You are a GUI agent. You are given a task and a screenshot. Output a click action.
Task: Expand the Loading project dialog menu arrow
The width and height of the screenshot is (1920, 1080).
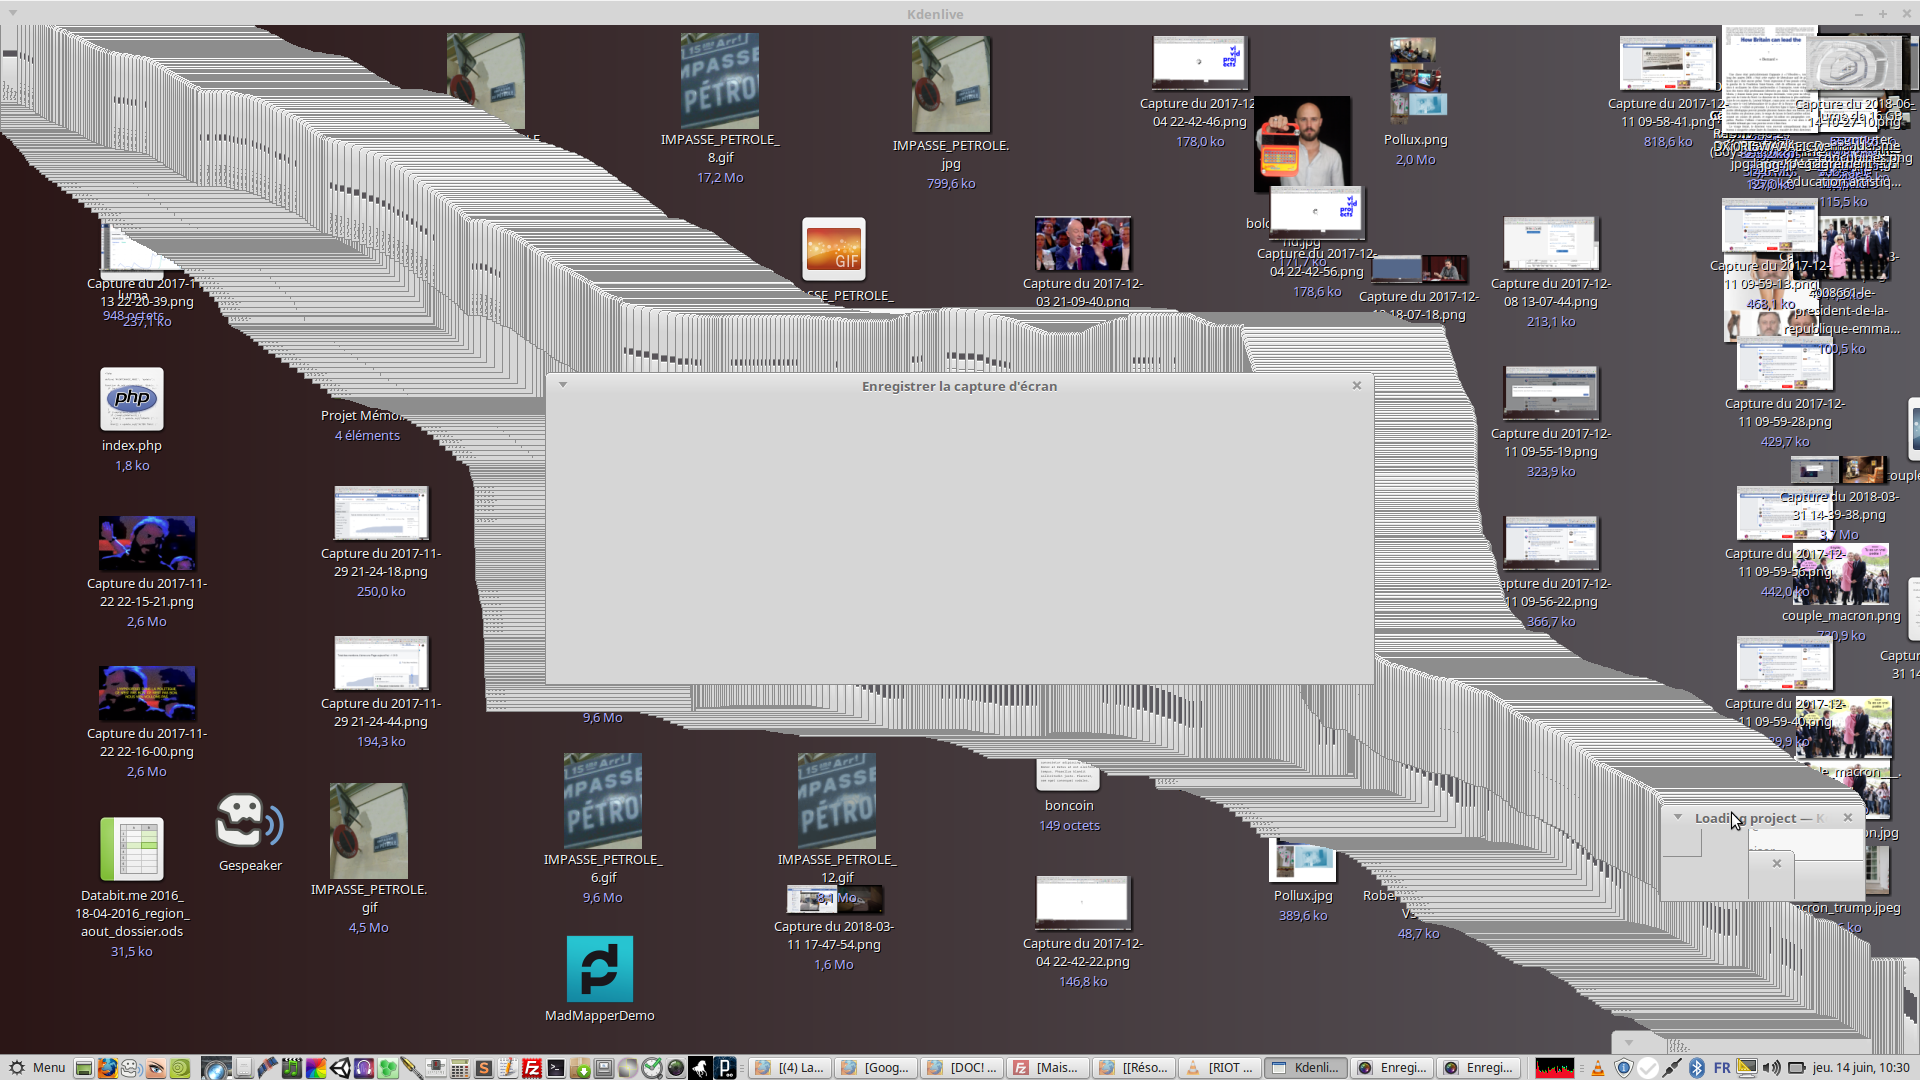tap(1678, 817)
